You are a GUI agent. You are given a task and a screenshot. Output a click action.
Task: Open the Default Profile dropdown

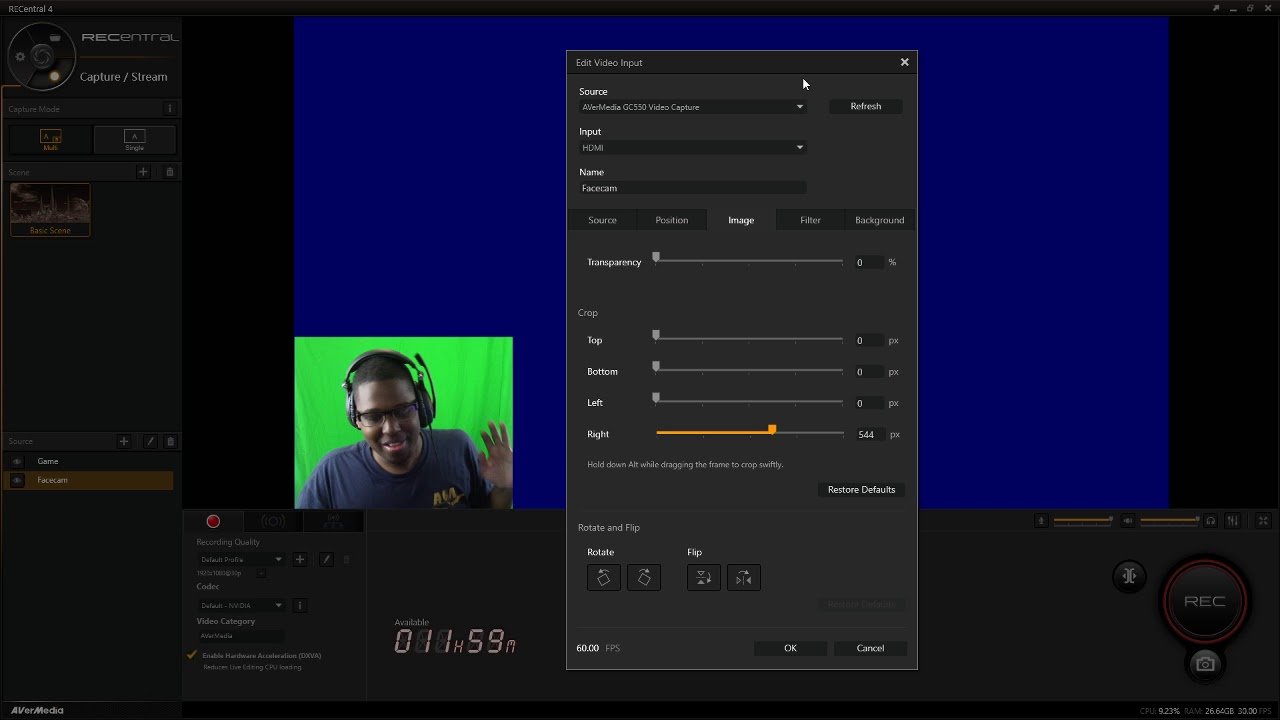coord(241,559)
